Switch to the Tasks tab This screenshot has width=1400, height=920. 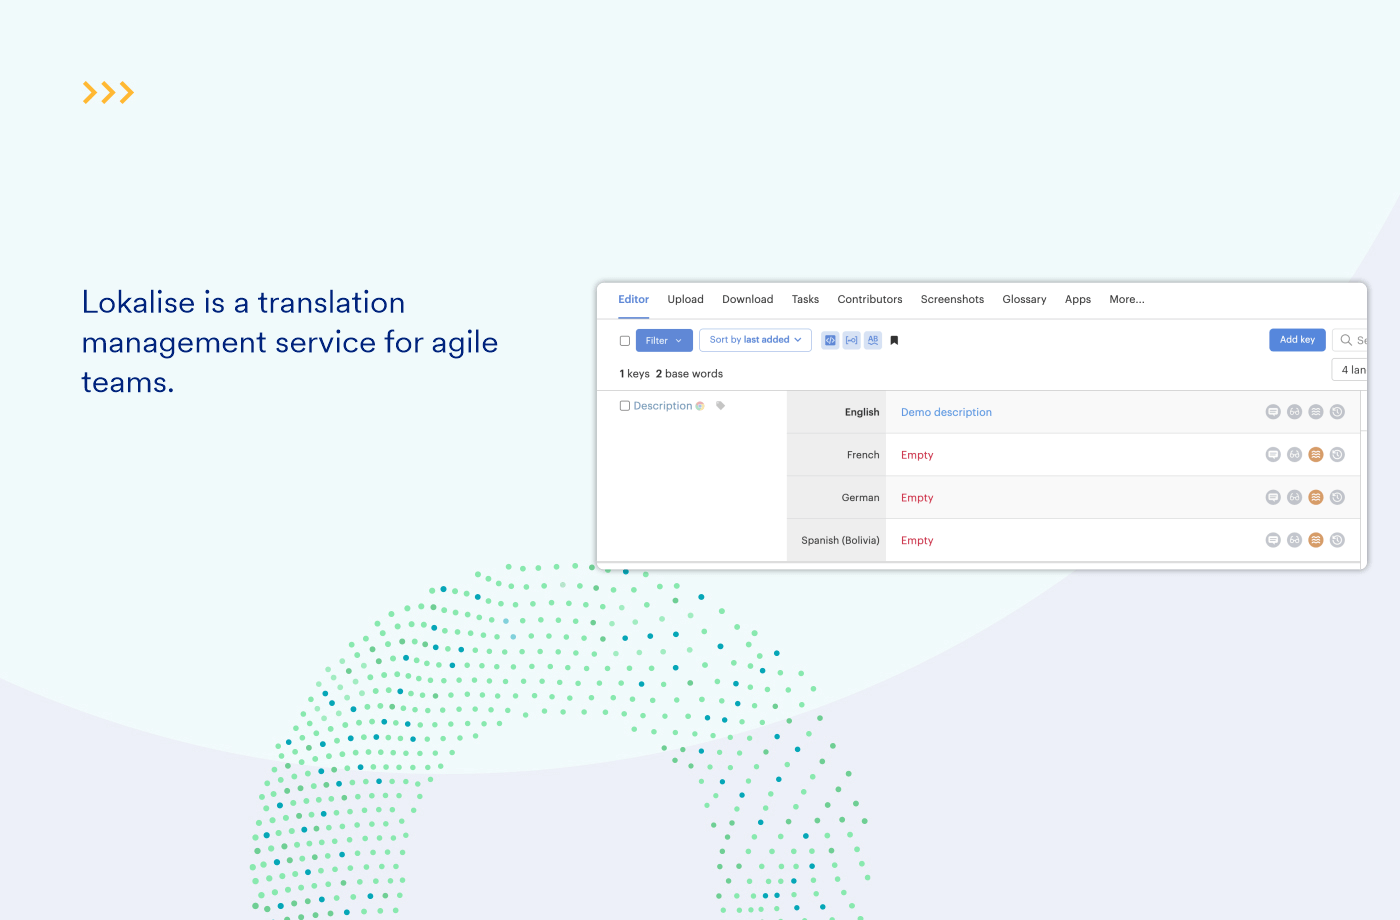tap(805, 299)
